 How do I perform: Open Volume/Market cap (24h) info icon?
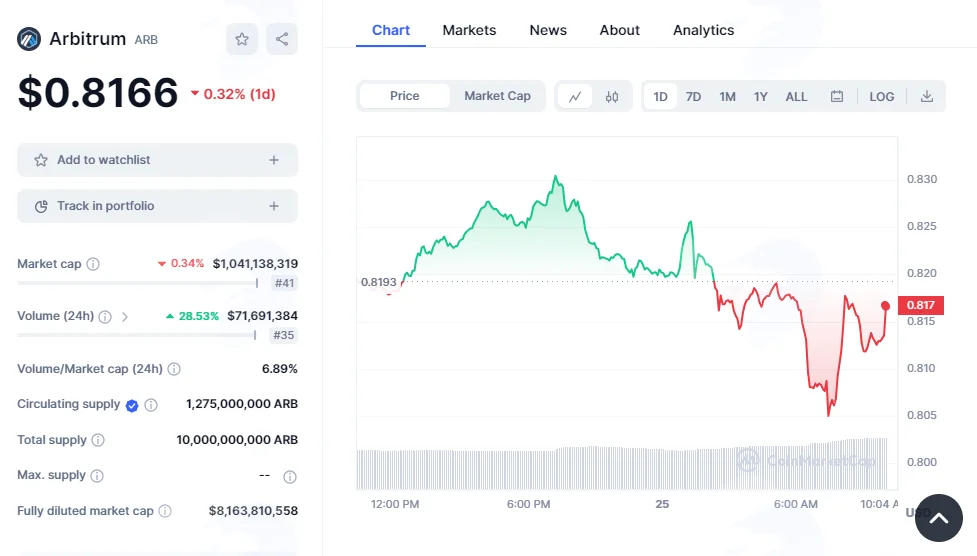tap(174, 369)
